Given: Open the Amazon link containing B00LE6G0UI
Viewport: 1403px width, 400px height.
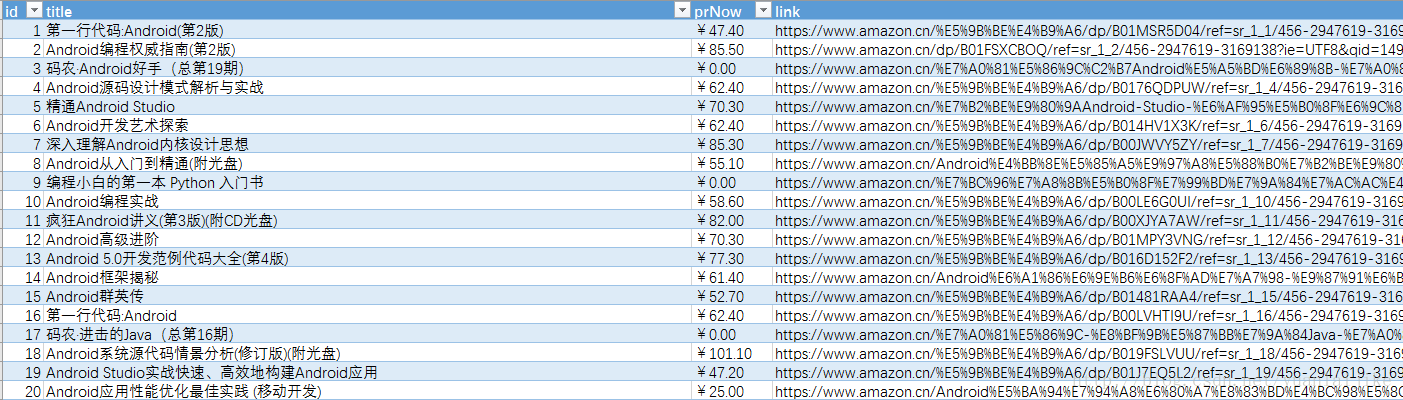Looking at the screenshot, I should (1088, 201).
